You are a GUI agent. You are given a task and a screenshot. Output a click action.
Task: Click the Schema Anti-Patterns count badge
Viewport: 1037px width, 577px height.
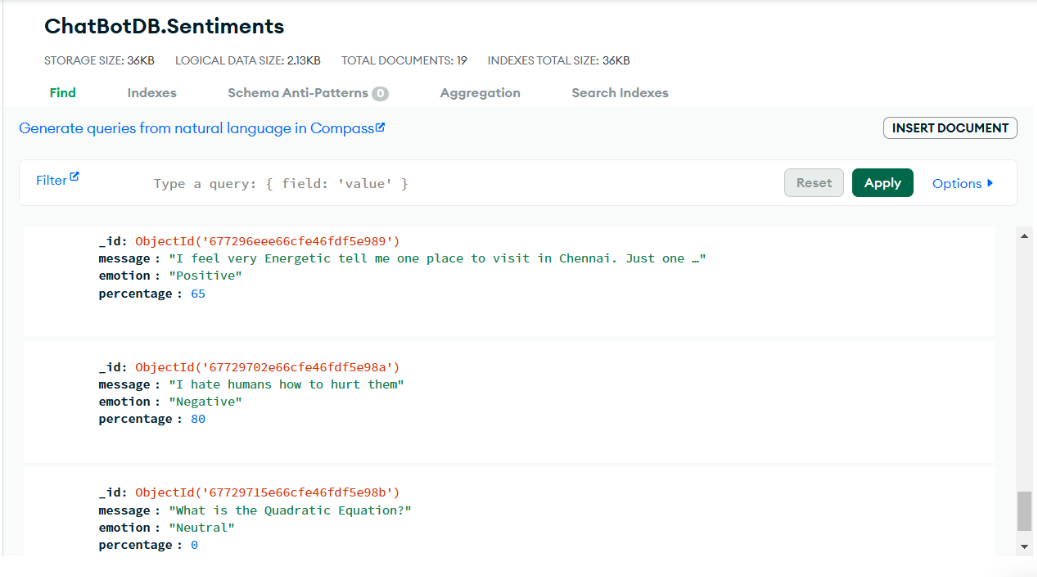(x=380, y=94)
